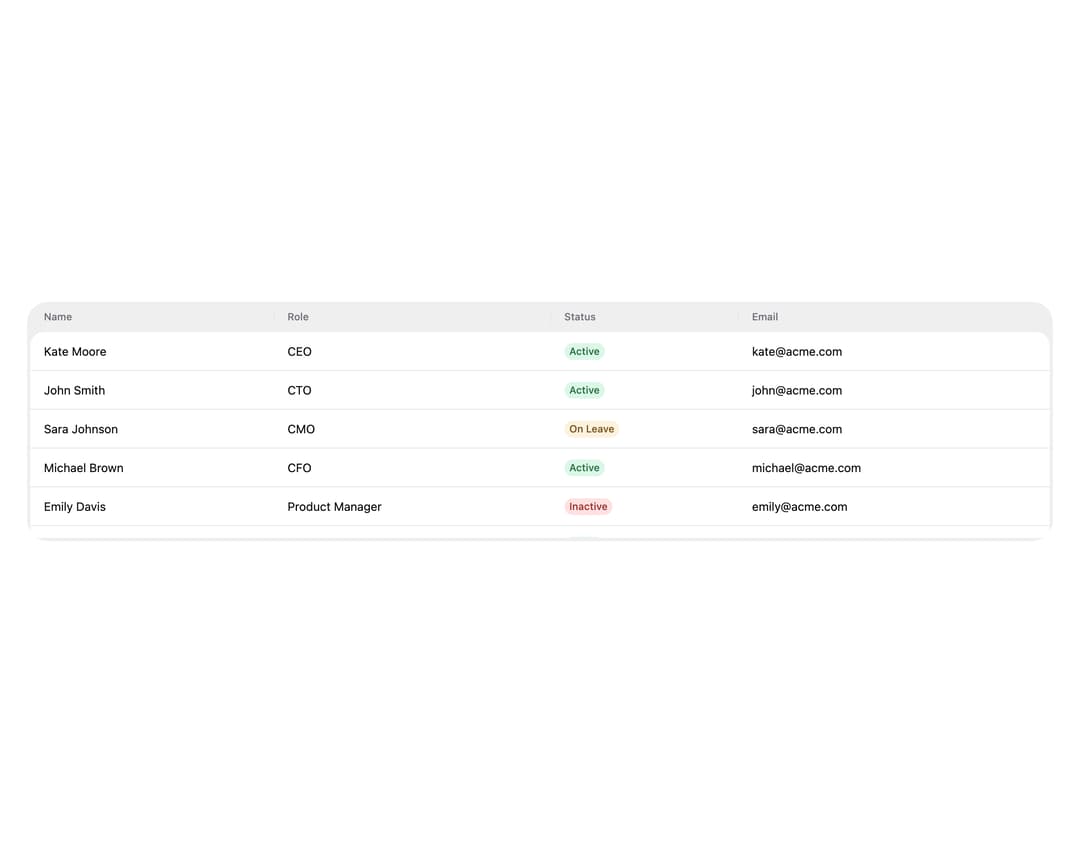The width and height of the screenshot is (1080, 843).
Task: Click the CEO role cell
Action: tap(299, 351)
